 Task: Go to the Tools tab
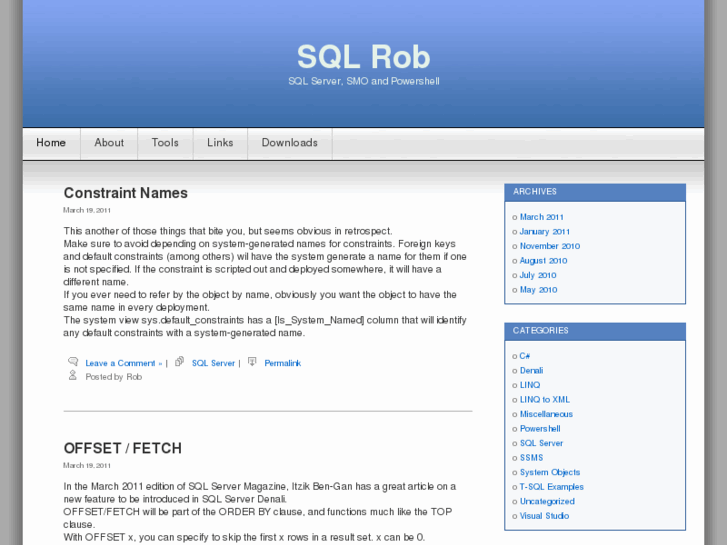165,143
